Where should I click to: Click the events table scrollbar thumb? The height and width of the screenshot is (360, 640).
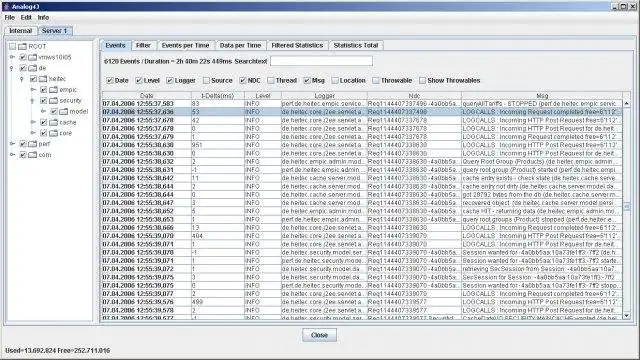coord(627,207)
